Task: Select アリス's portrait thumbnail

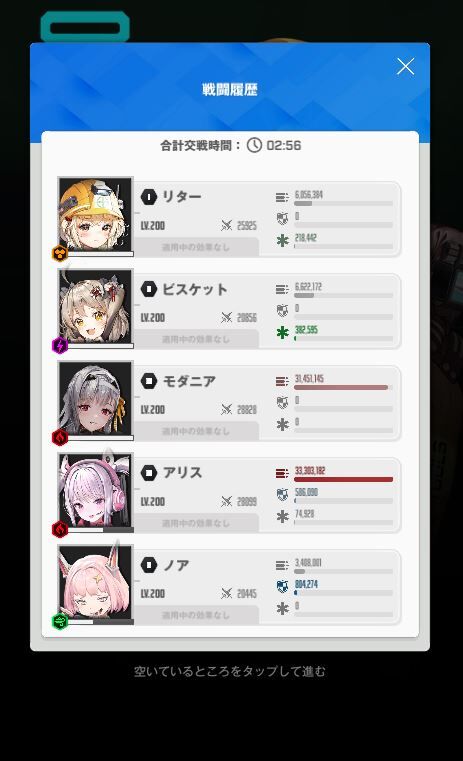Action: (95, 490)
